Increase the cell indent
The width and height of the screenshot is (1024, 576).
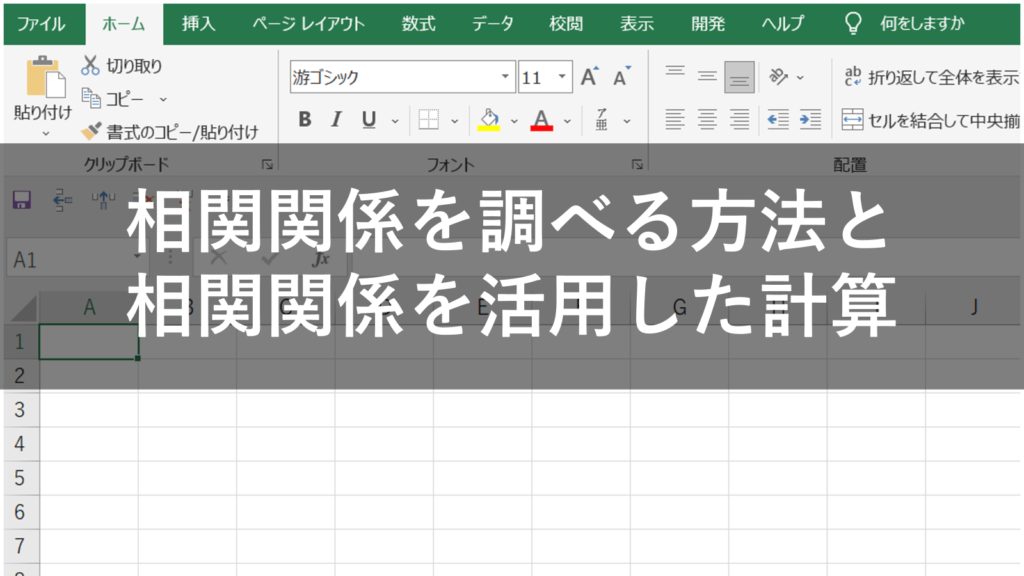tap(810, 120)
